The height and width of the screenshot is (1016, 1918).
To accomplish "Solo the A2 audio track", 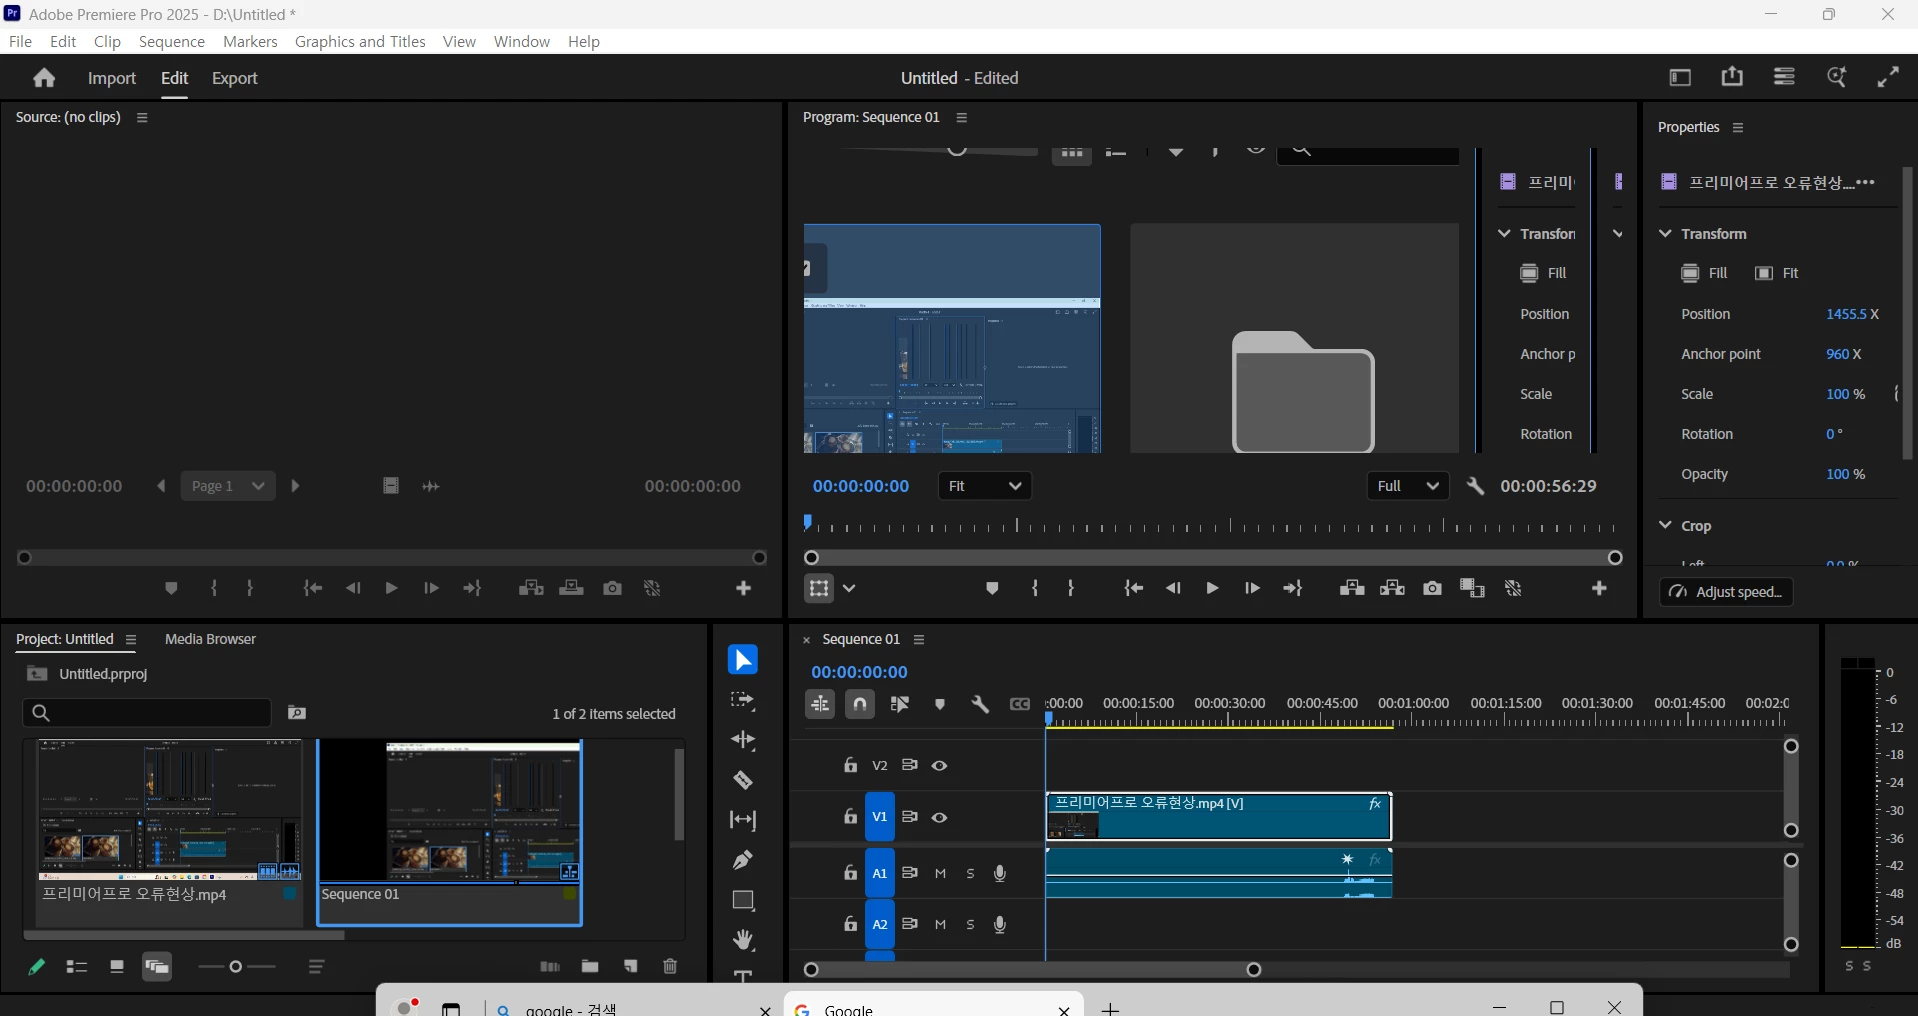I will 970,925.
